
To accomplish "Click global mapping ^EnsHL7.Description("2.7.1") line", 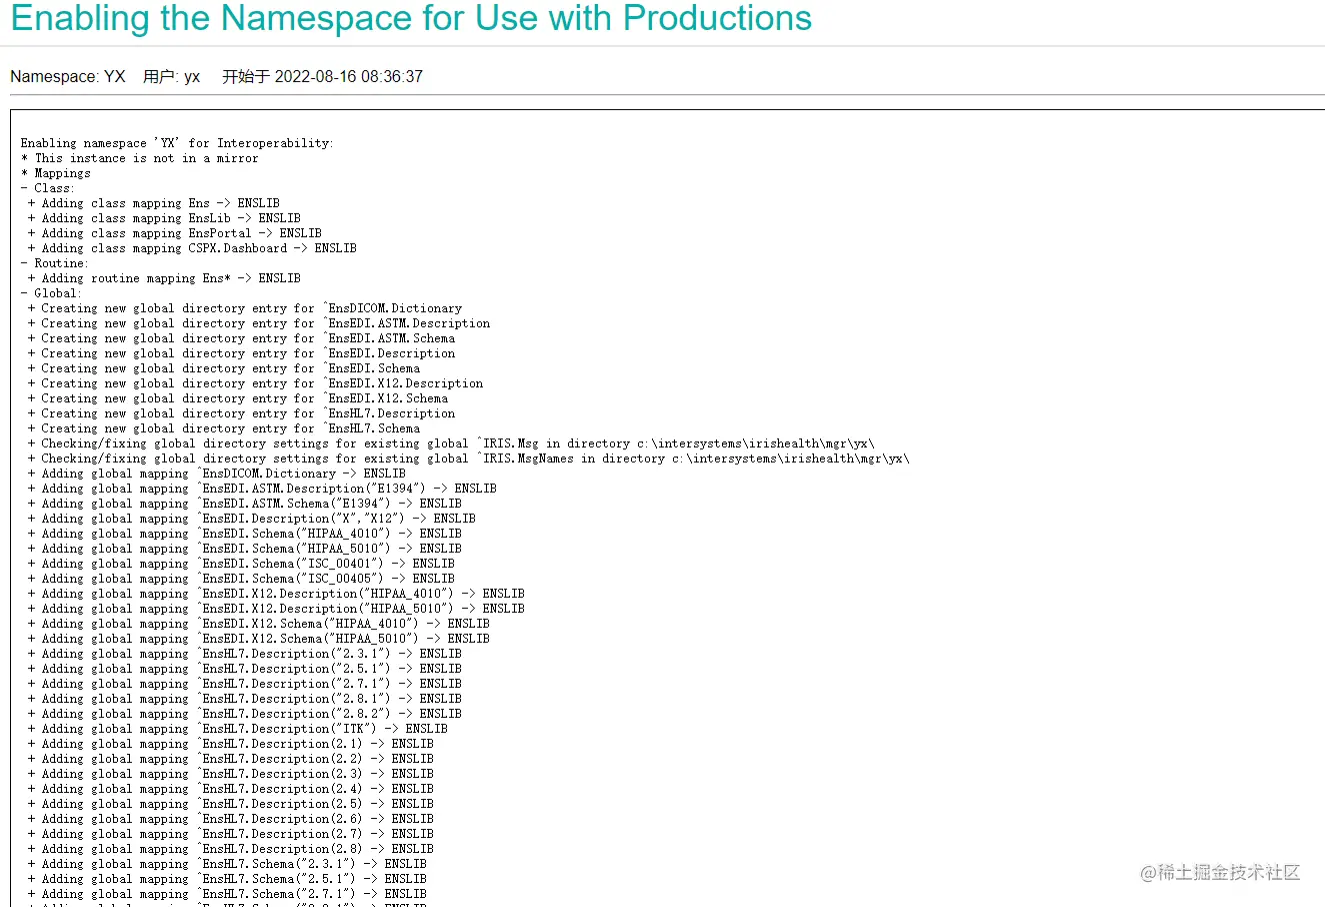I will 245,683.
